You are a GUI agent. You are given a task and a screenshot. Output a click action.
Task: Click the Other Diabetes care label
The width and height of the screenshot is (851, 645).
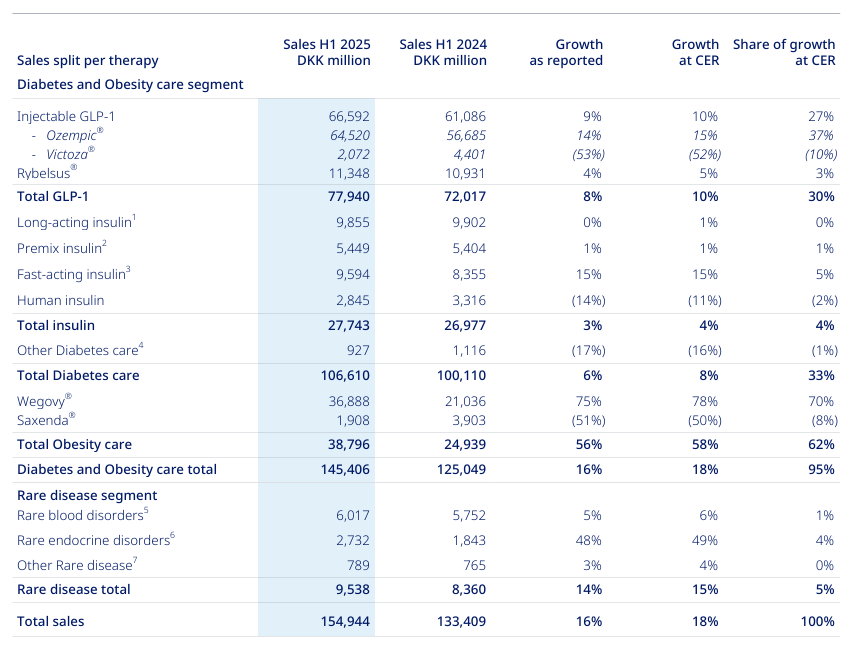[80, 350]
